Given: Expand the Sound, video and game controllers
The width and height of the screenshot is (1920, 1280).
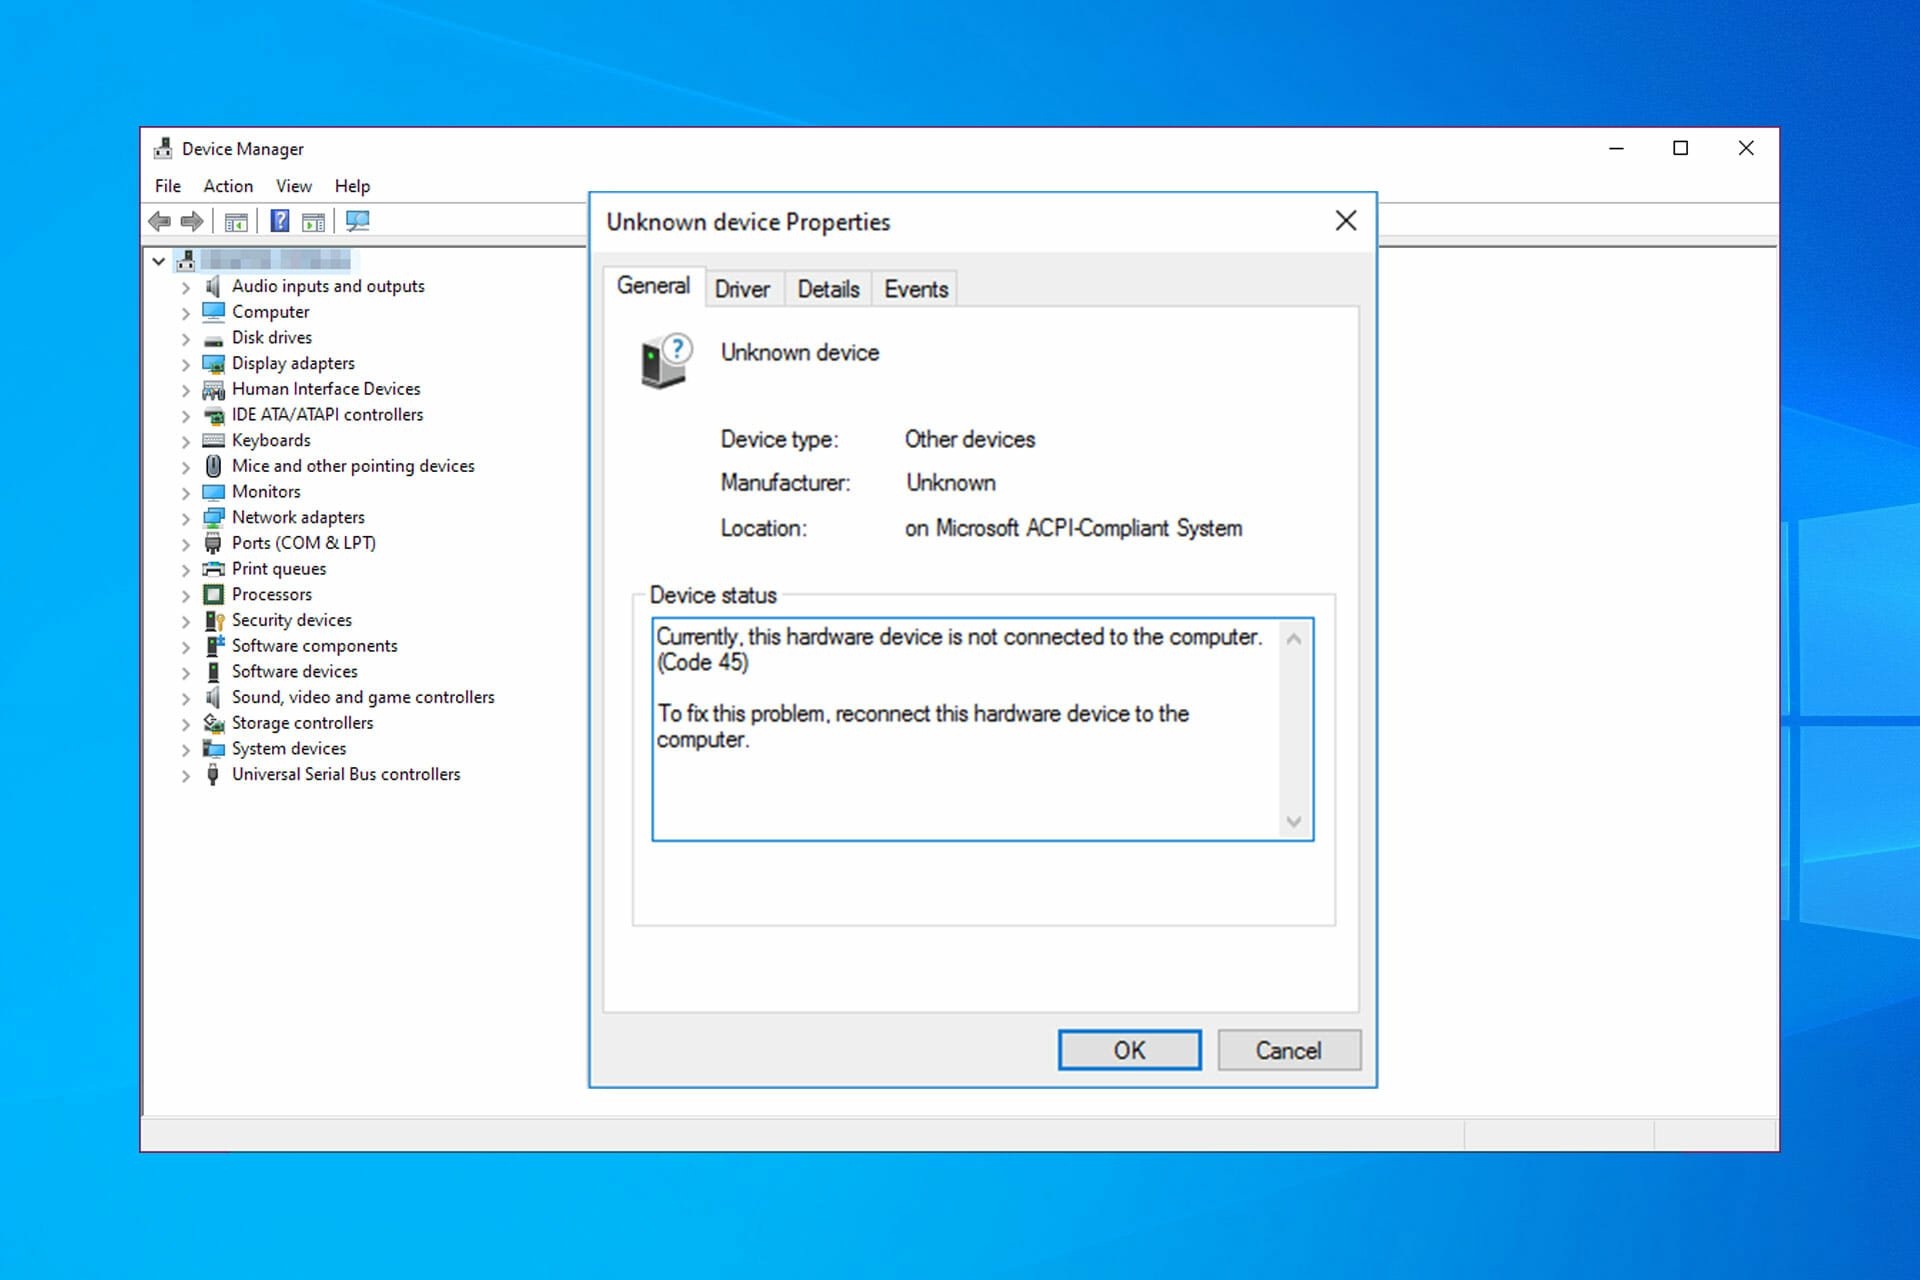Looking at the screenshot, I should coord(186,698).
